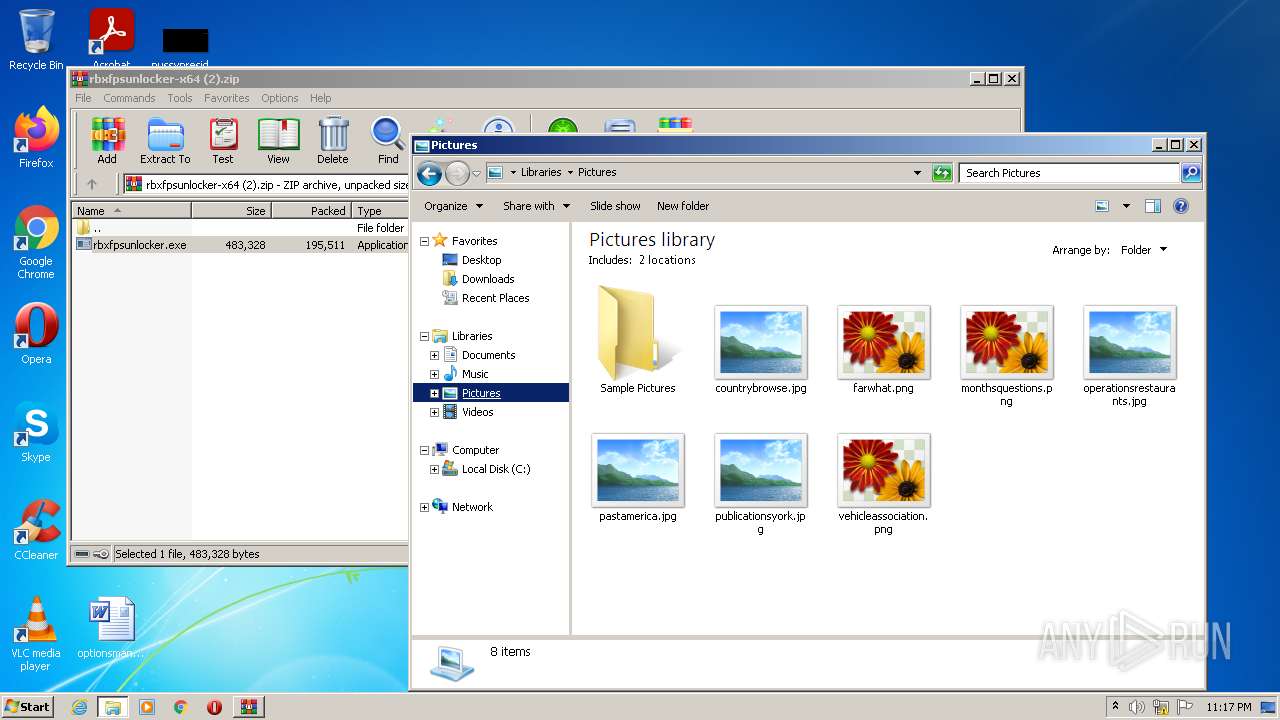Open CCleaner desktop shortcut

pyautogui.click(x=36, y=529)
